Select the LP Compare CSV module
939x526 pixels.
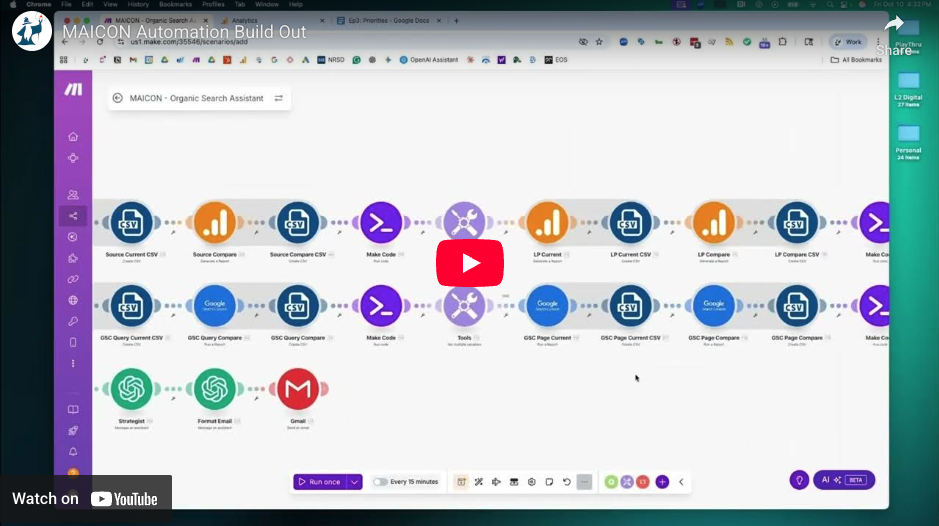pos(797,223)
